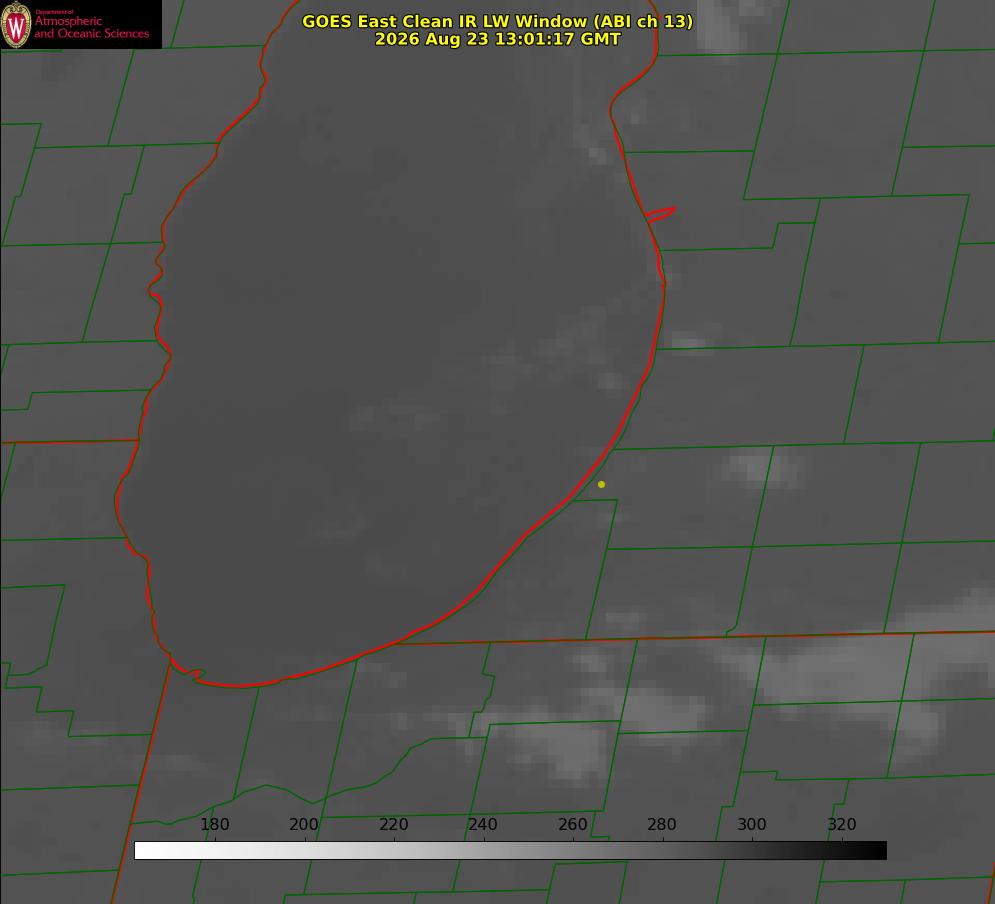Viewport: 995px width, 904px height.
Task: Click the small red hook-shaped inlet on the east shoreline
Action: [661, 214]
